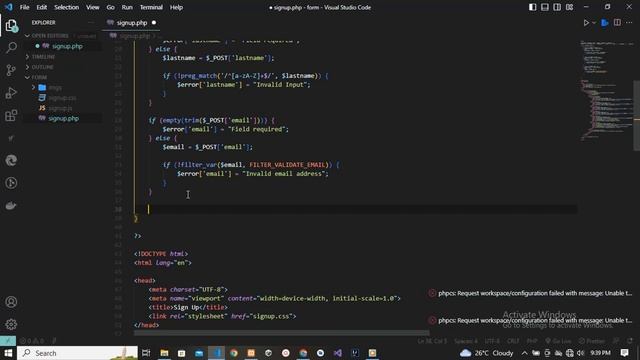Open the Help menu

(x=176, y=7)
